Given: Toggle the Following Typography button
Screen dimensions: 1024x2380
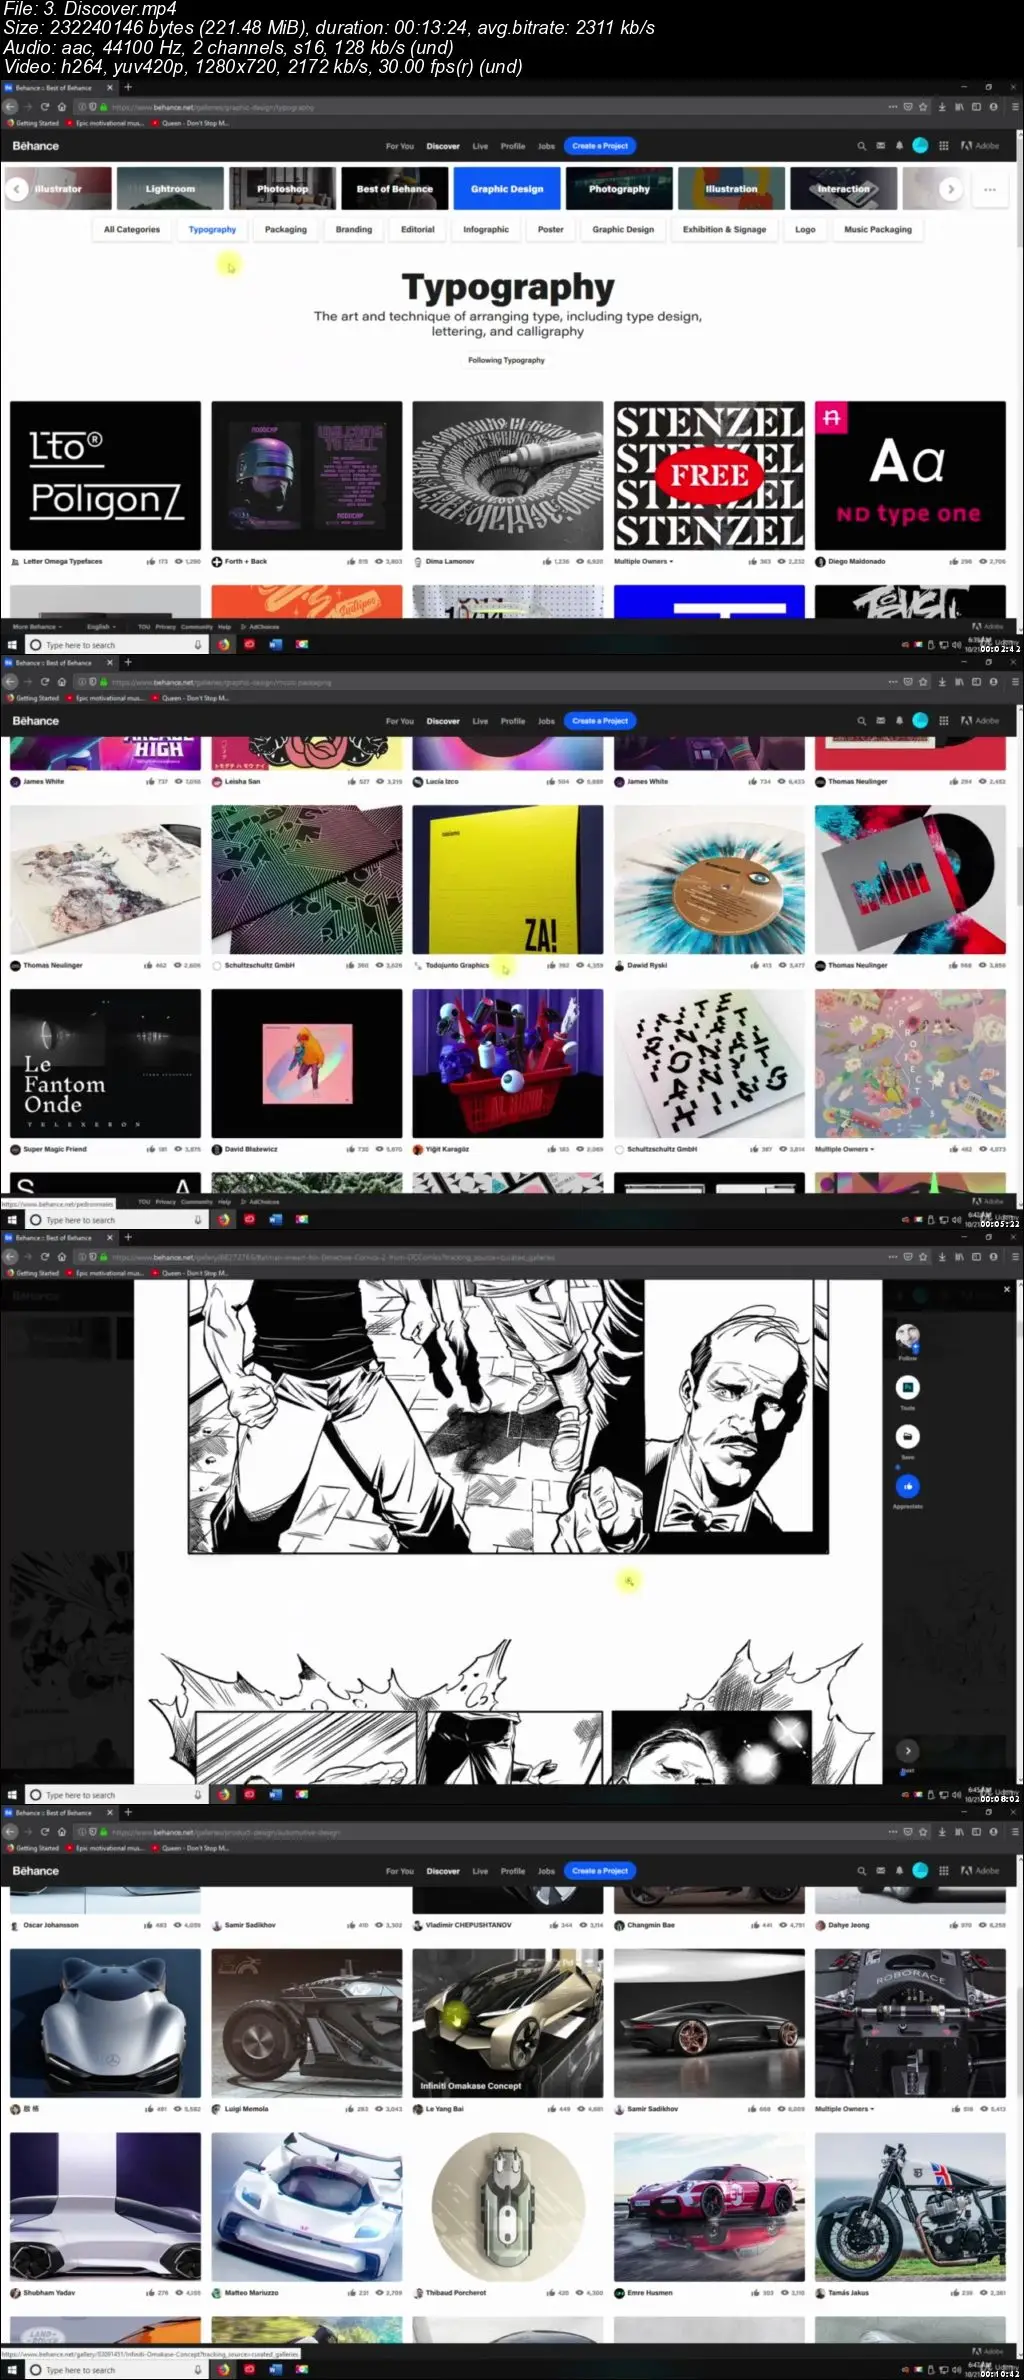Looking at the screenshot, I should tap(507, 360).
